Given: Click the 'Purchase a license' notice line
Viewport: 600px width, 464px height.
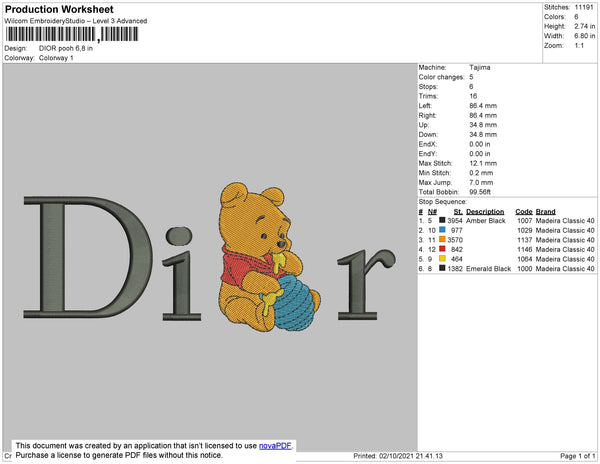Looking at the screenshot, I should (x=119, y=455).
